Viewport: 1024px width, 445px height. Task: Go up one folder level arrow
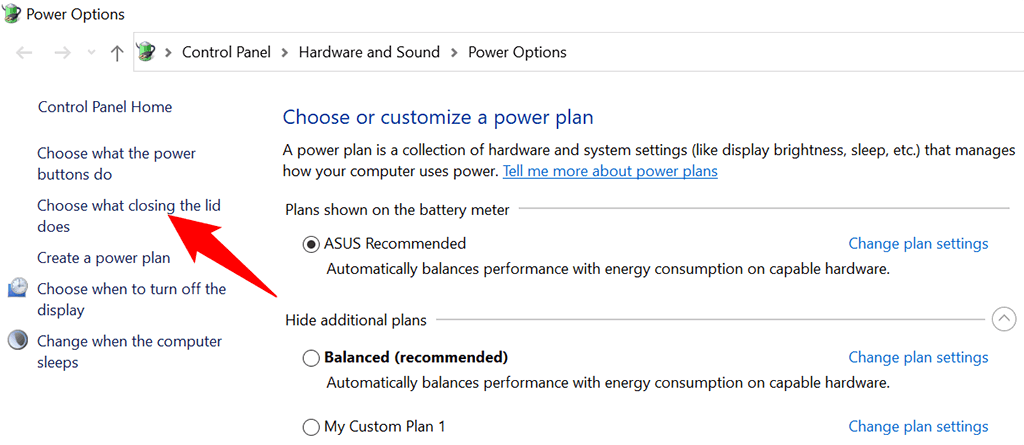117,53
